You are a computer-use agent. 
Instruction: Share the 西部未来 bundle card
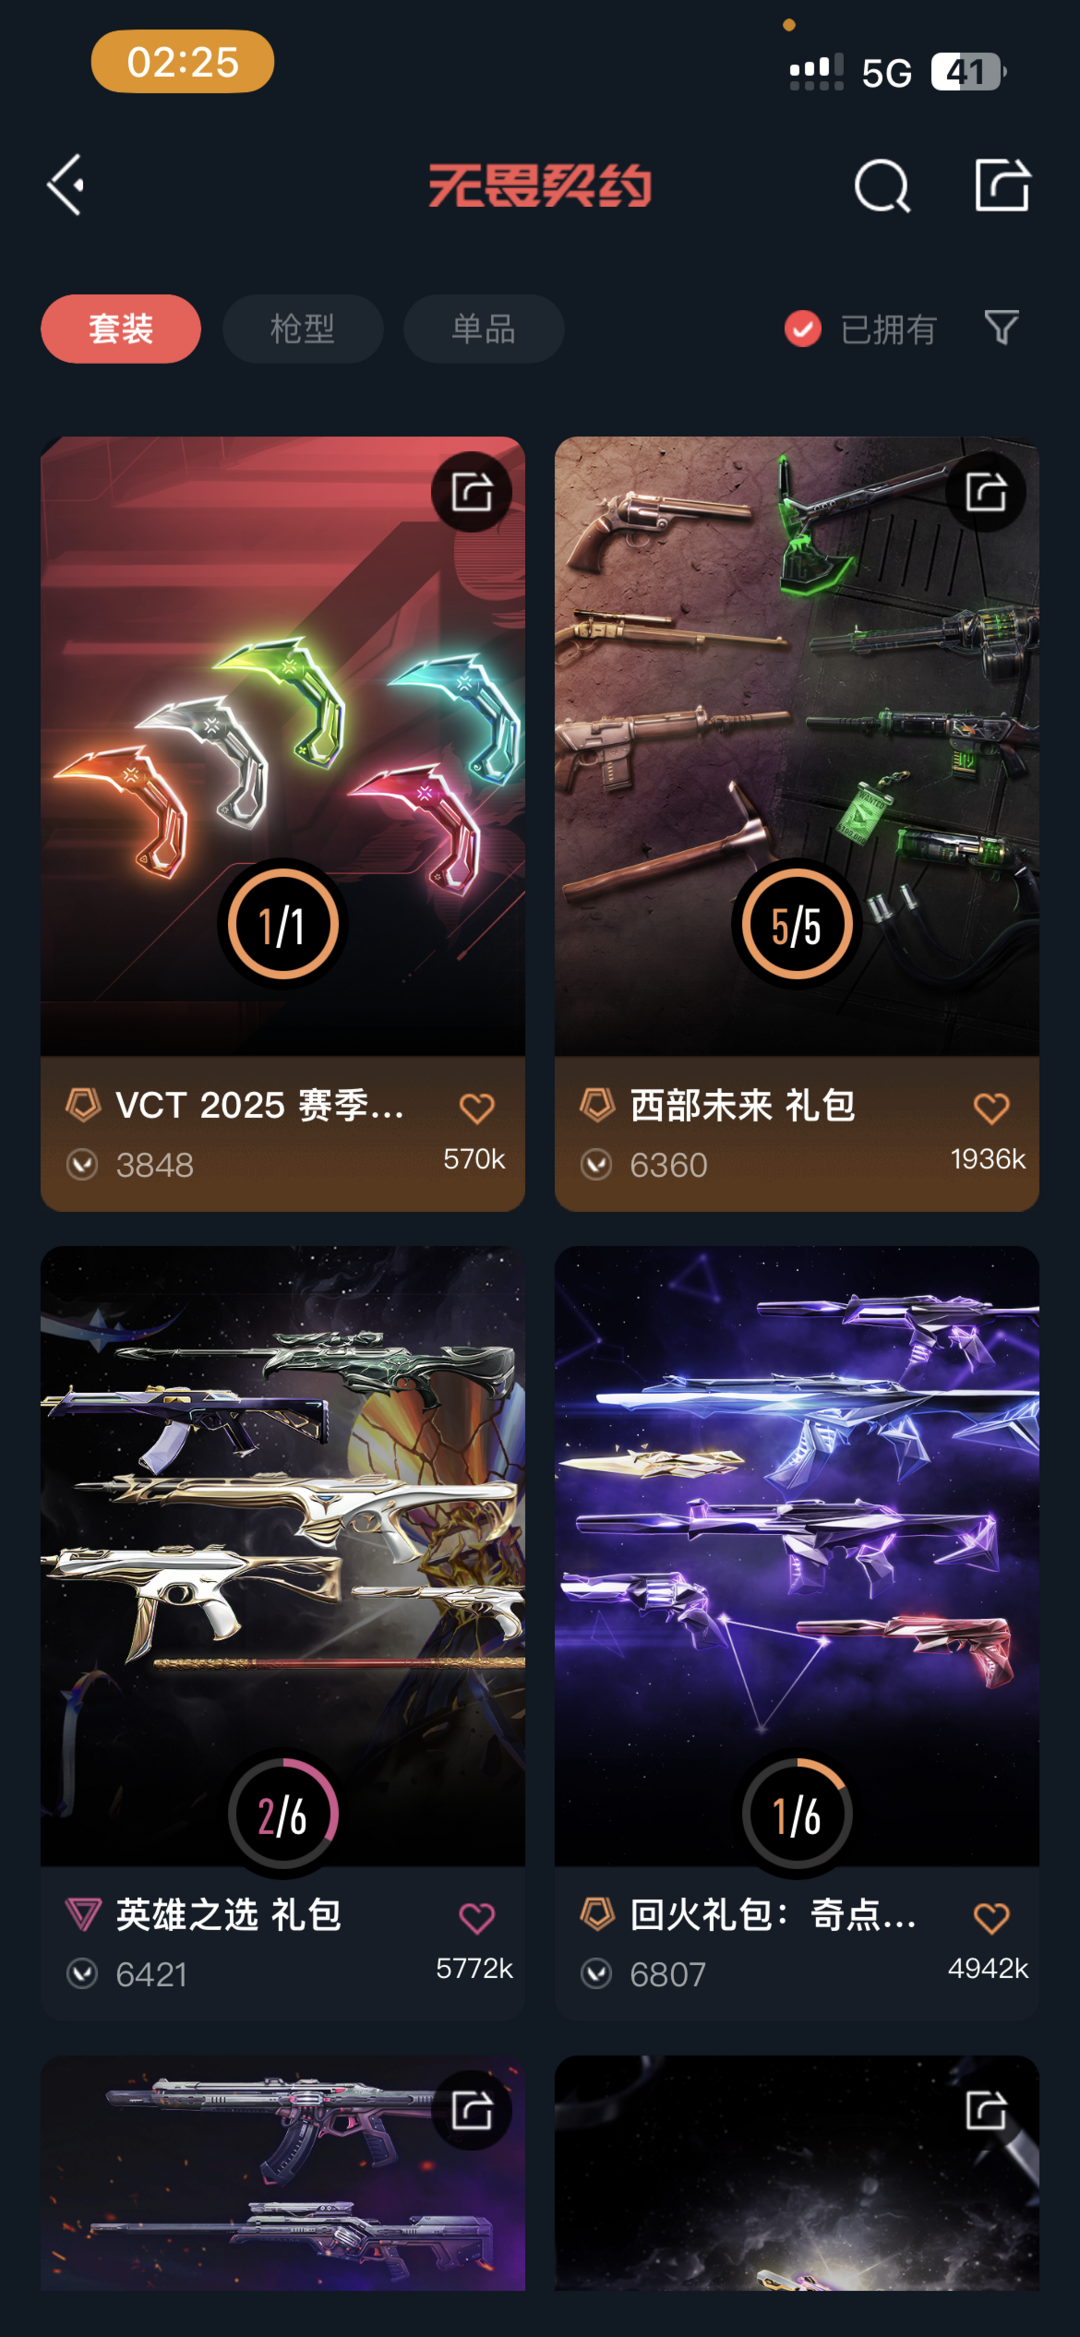(986, 492)
